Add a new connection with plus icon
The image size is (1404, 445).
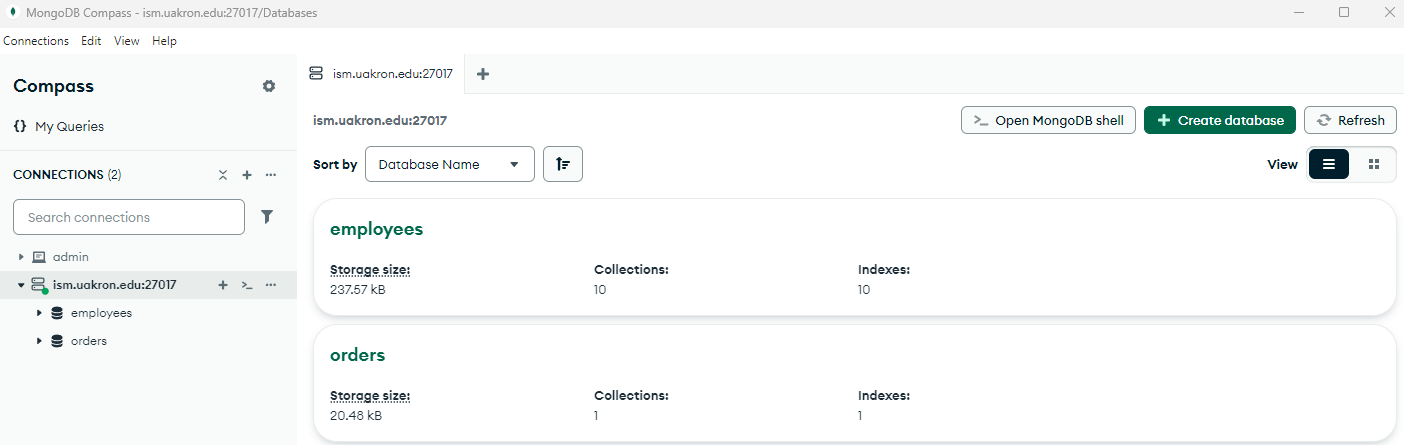point(247,175)
